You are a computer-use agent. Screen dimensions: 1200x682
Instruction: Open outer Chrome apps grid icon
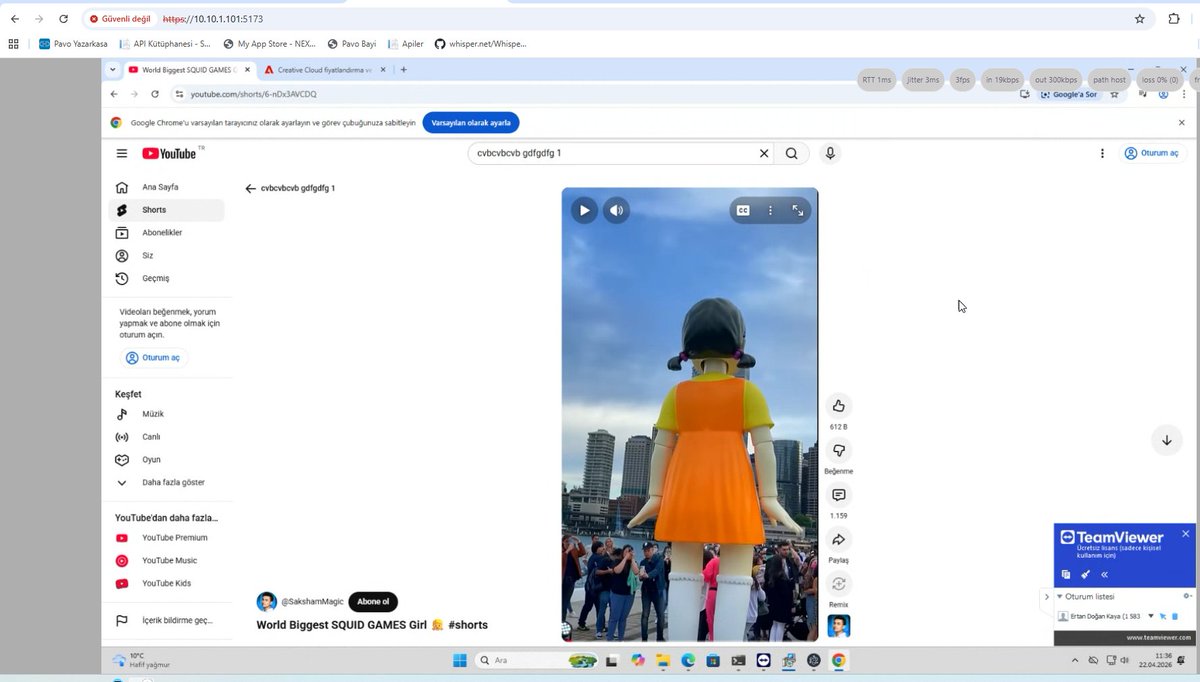tap(13, 44)
